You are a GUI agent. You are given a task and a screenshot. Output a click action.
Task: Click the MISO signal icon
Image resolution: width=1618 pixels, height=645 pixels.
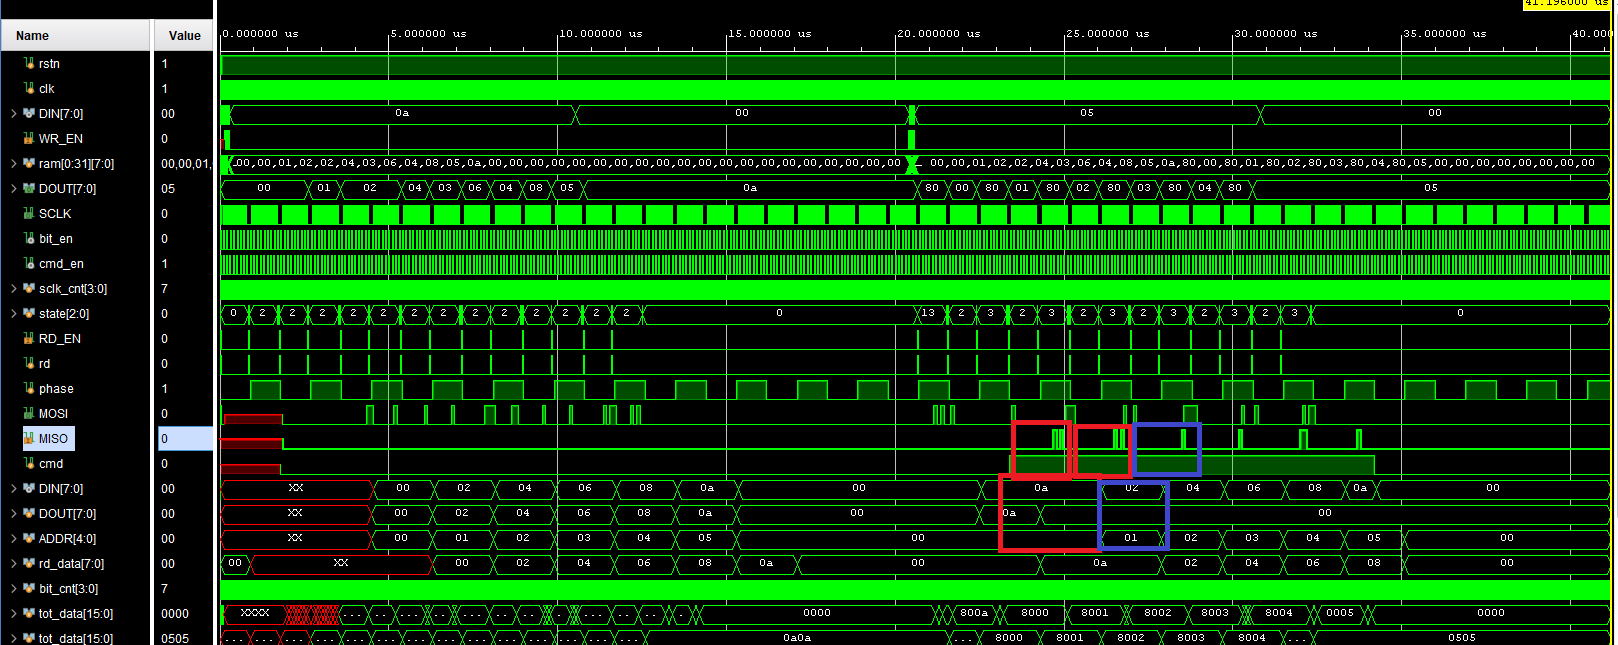[29, 438]
